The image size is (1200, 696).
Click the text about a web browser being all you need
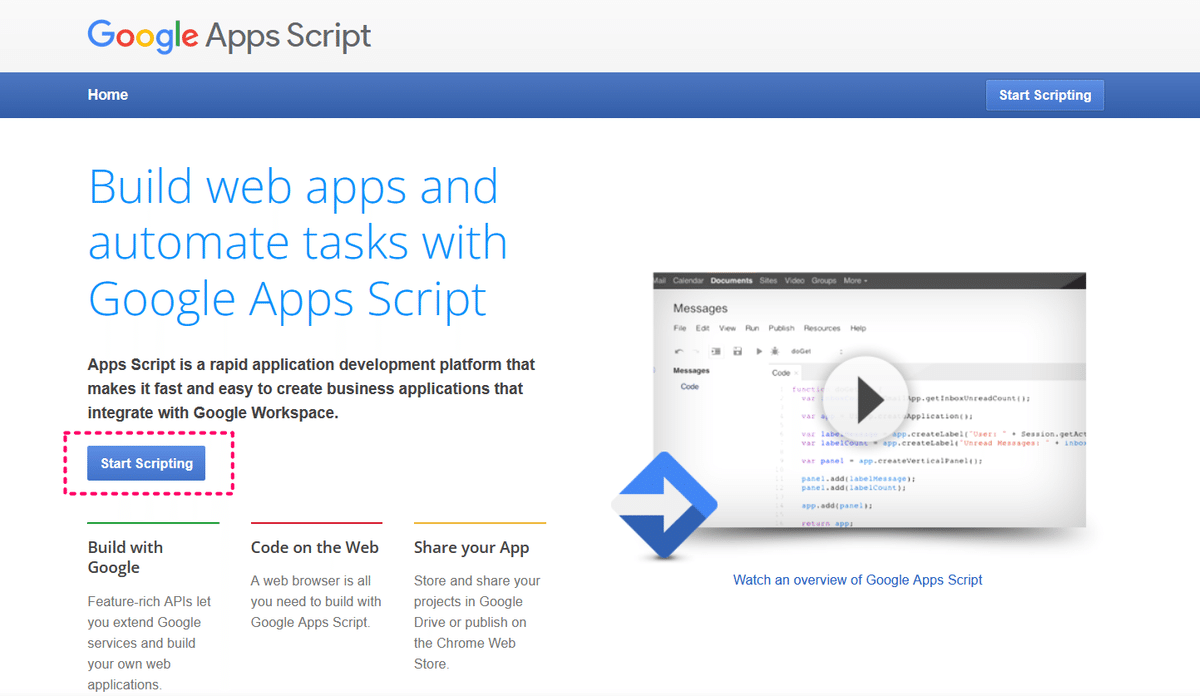pos(316,601)
